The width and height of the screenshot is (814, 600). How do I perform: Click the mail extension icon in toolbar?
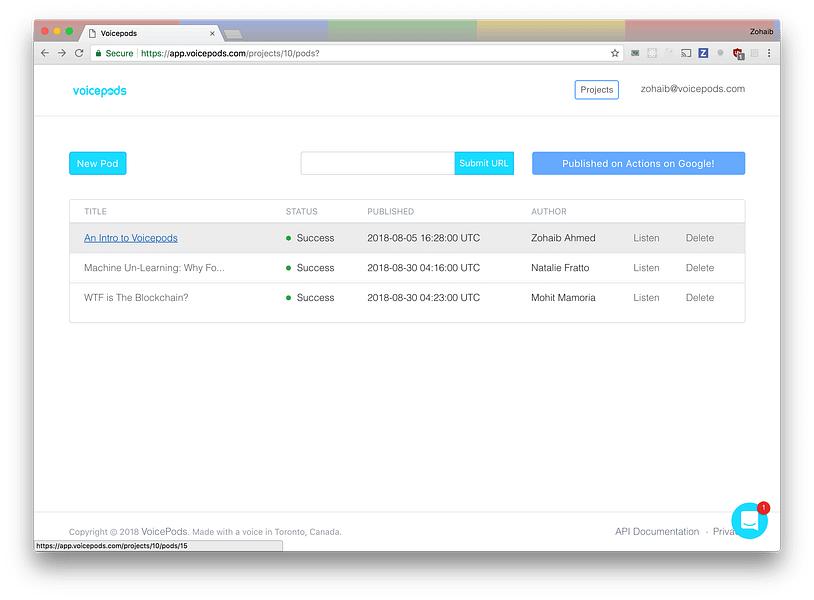(635, 53)
